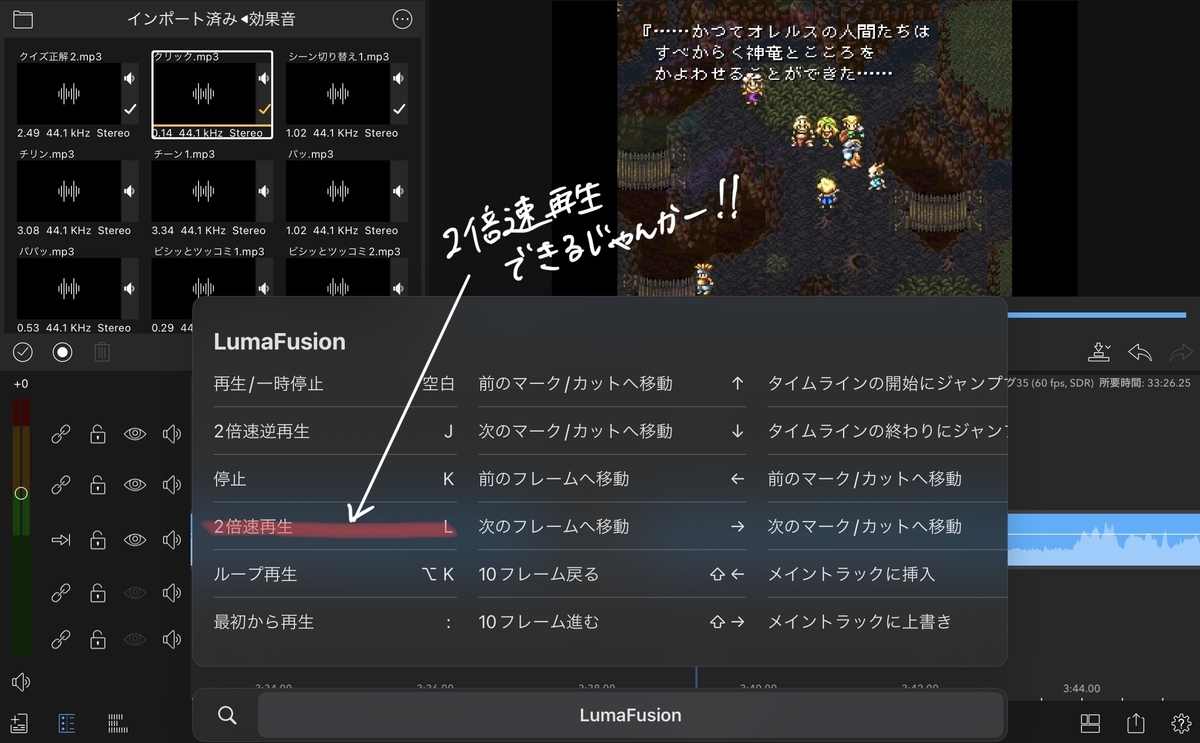Click the 3:44.00 timeline ruler mark
The image size is (1200, 743).
(x=1081, y=688)
